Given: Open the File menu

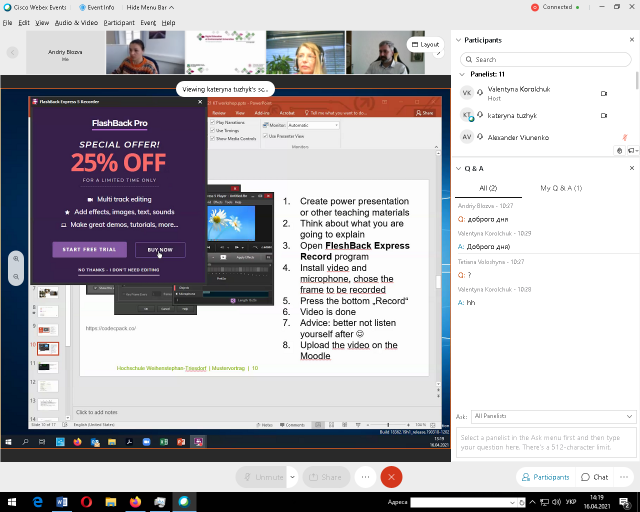Looking at the screenshot, I should (7, 23).
